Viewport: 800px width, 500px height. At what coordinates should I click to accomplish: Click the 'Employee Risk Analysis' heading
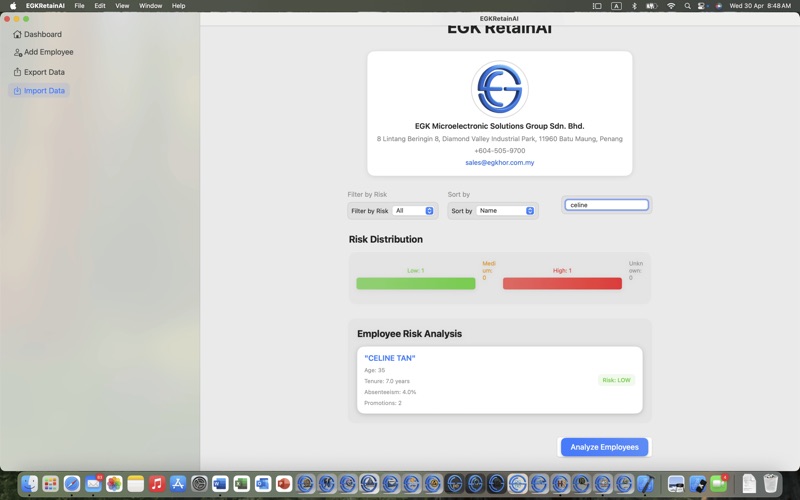pyautogui.click(x=409, y=334)
